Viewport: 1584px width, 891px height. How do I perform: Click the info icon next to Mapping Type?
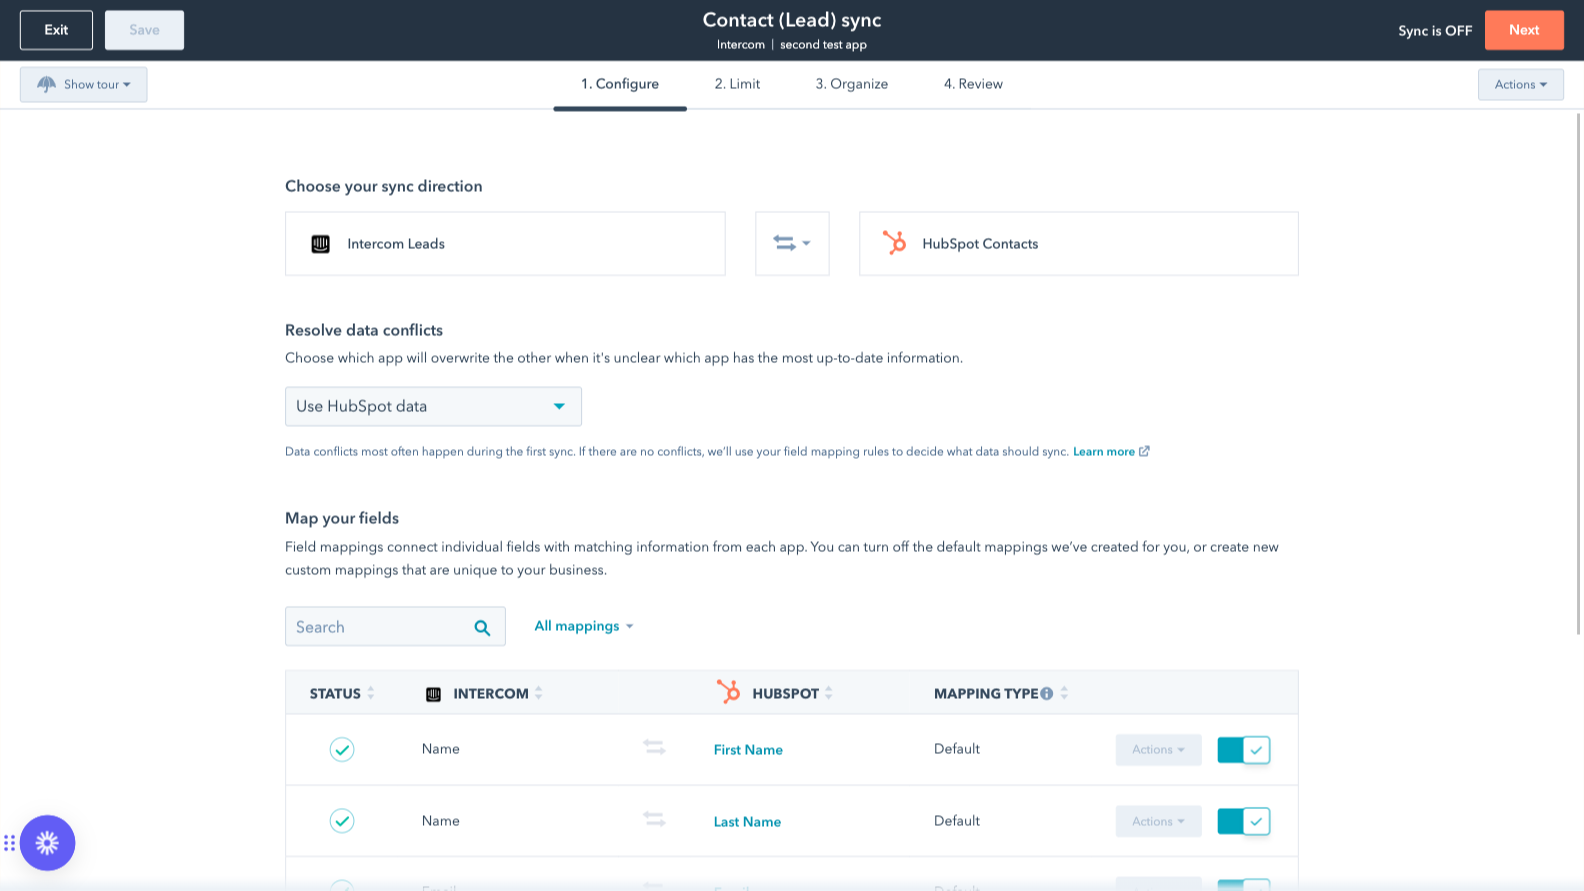pos(1046,694)
